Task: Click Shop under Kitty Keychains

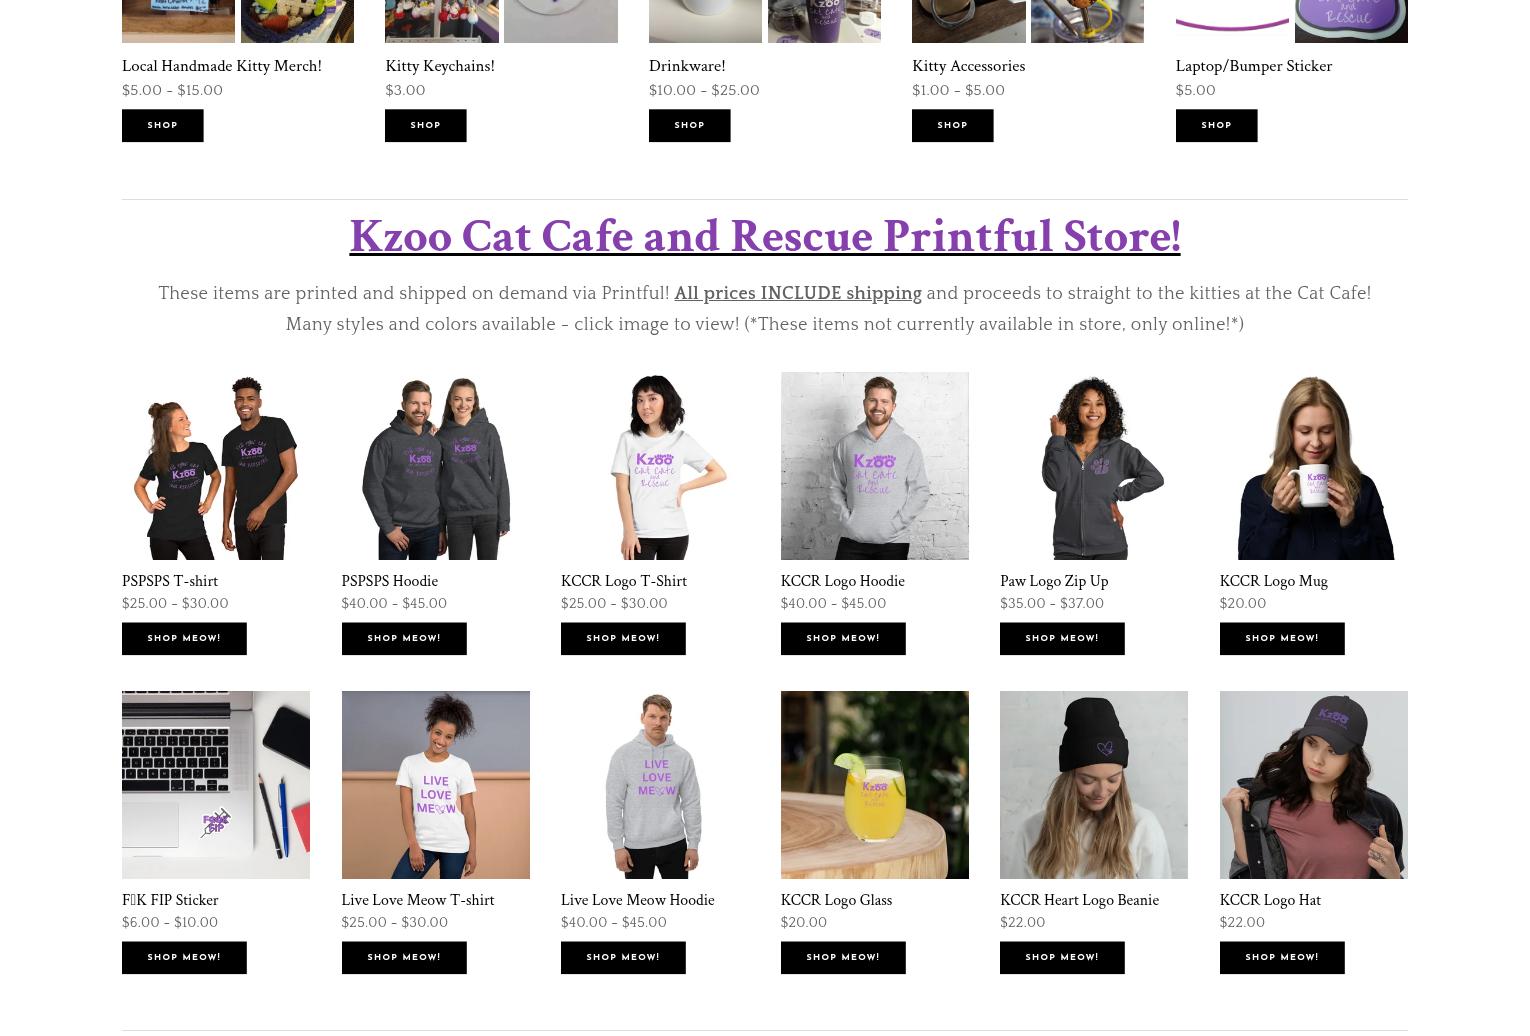Action: pos(425,125)
